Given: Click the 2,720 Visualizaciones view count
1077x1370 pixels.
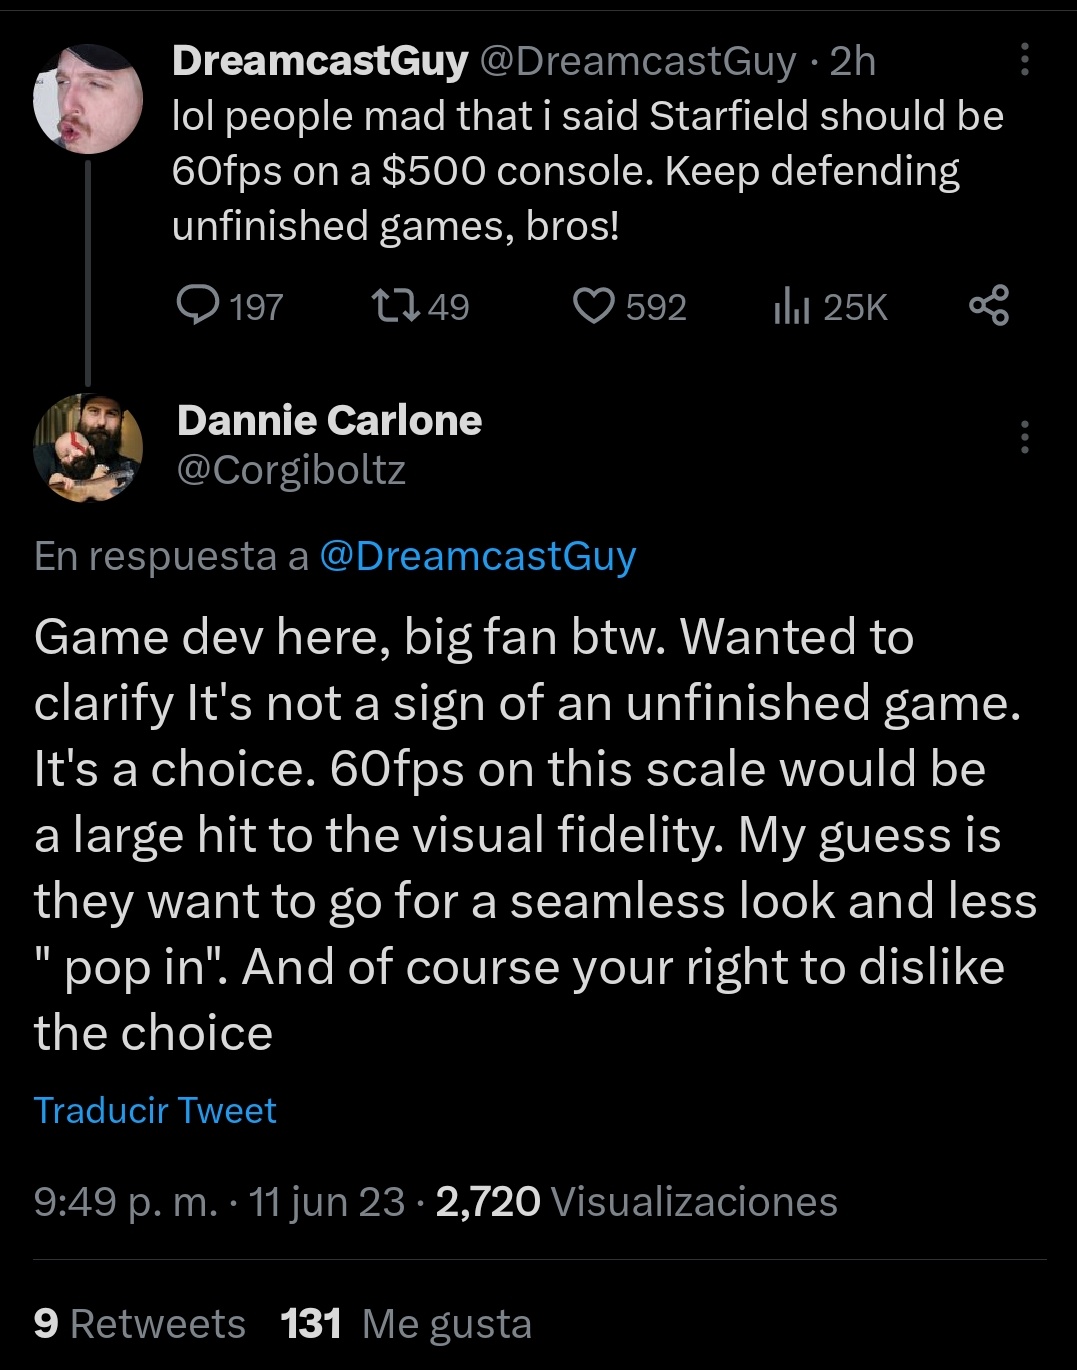Looking at the screenshot, I should coord(637,1201).
